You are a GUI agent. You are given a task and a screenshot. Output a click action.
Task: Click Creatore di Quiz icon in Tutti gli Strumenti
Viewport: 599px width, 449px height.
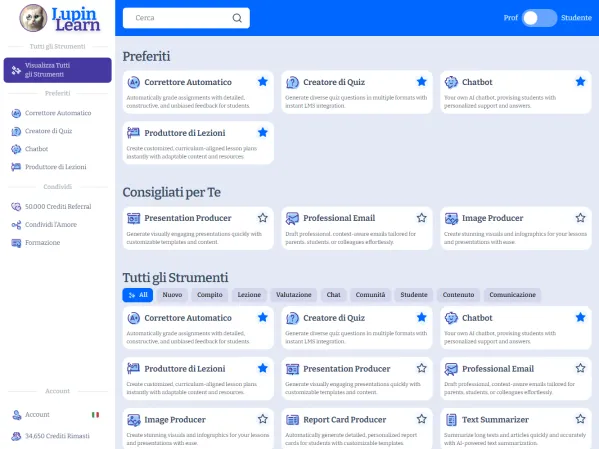click(x=292, y=318)
